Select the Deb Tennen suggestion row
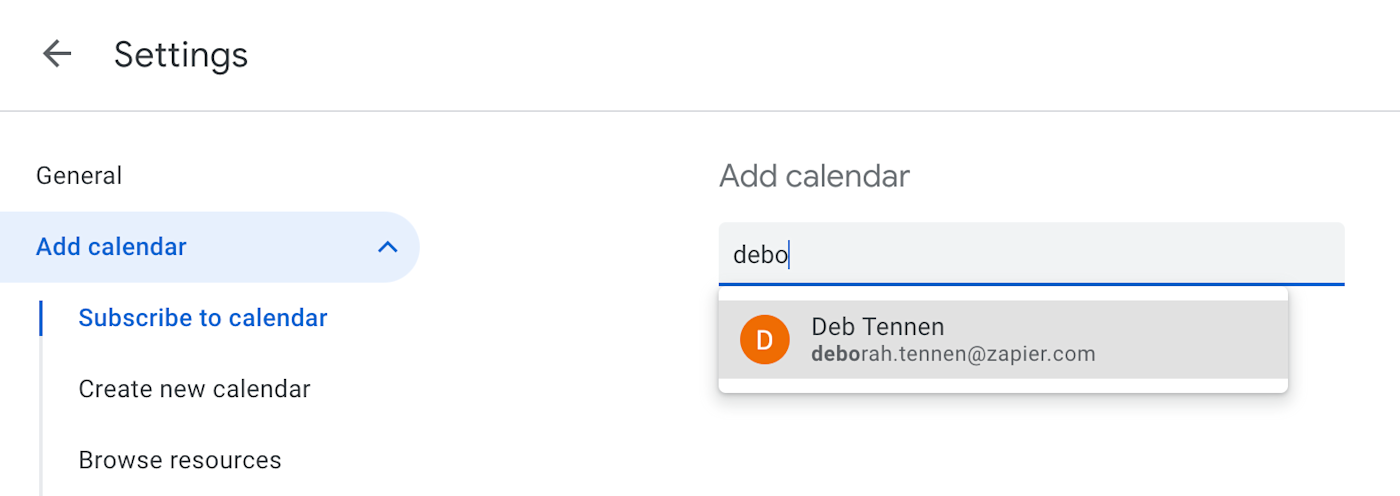 pos(1002,340)
